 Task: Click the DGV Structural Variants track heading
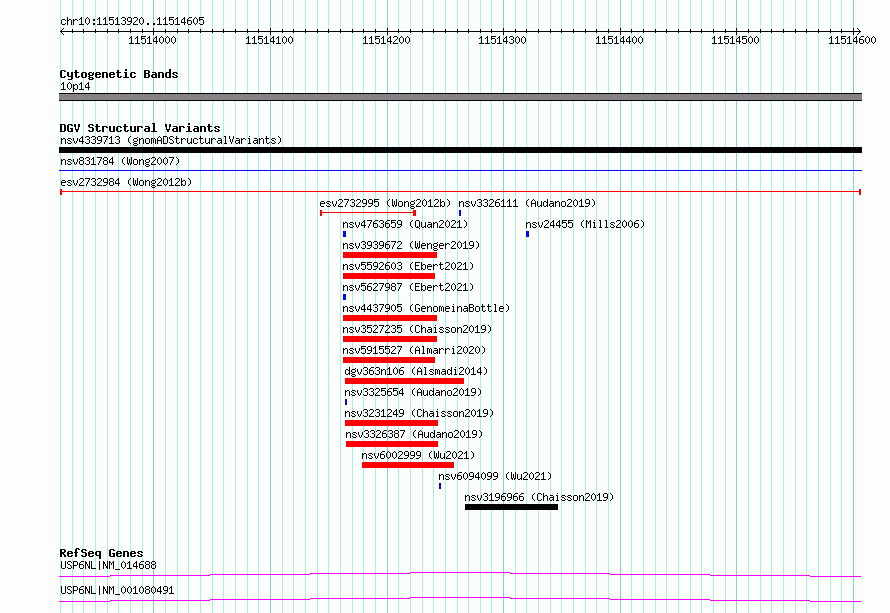140,128
